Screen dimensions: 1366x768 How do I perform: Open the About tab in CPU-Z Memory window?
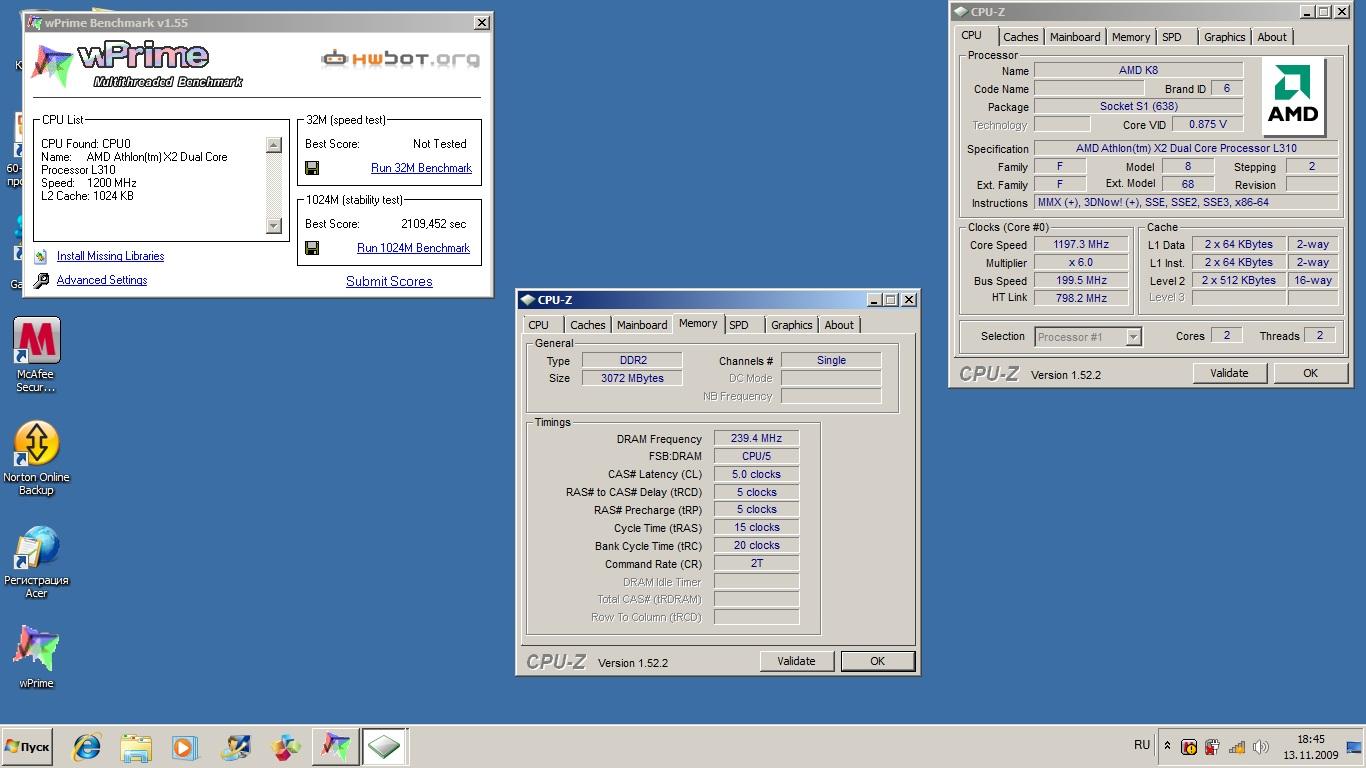point(839,325)
